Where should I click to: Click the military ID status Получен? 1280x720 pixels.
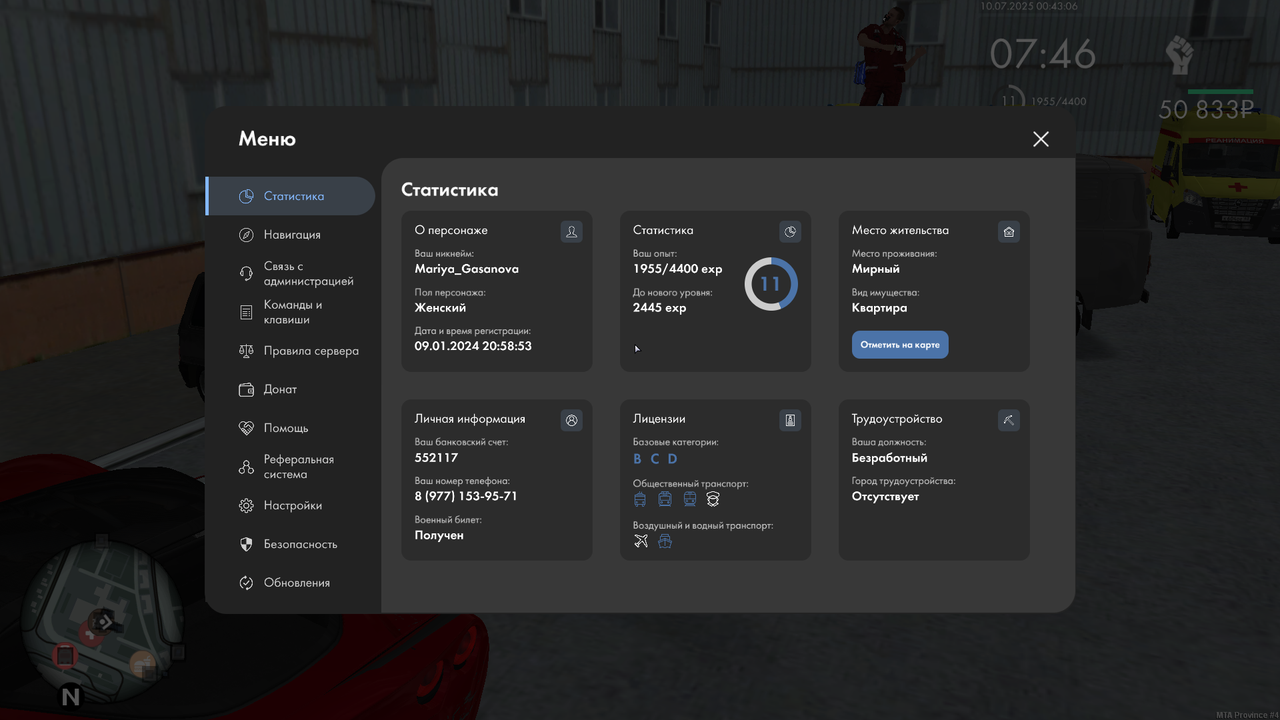[439, 535]
